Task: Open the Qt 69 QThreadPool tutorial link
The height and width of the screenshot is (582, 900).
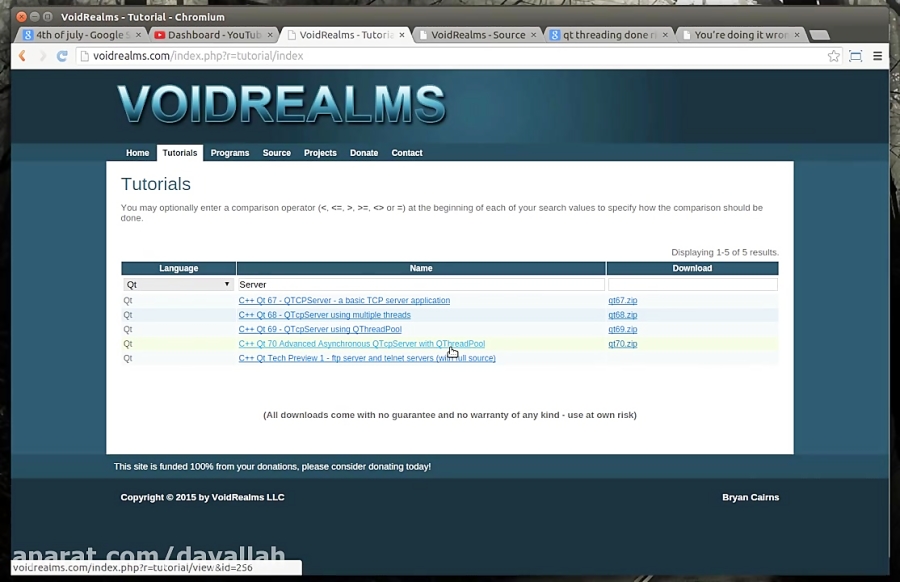Action: pyautogui.click(x=320, y=329)
